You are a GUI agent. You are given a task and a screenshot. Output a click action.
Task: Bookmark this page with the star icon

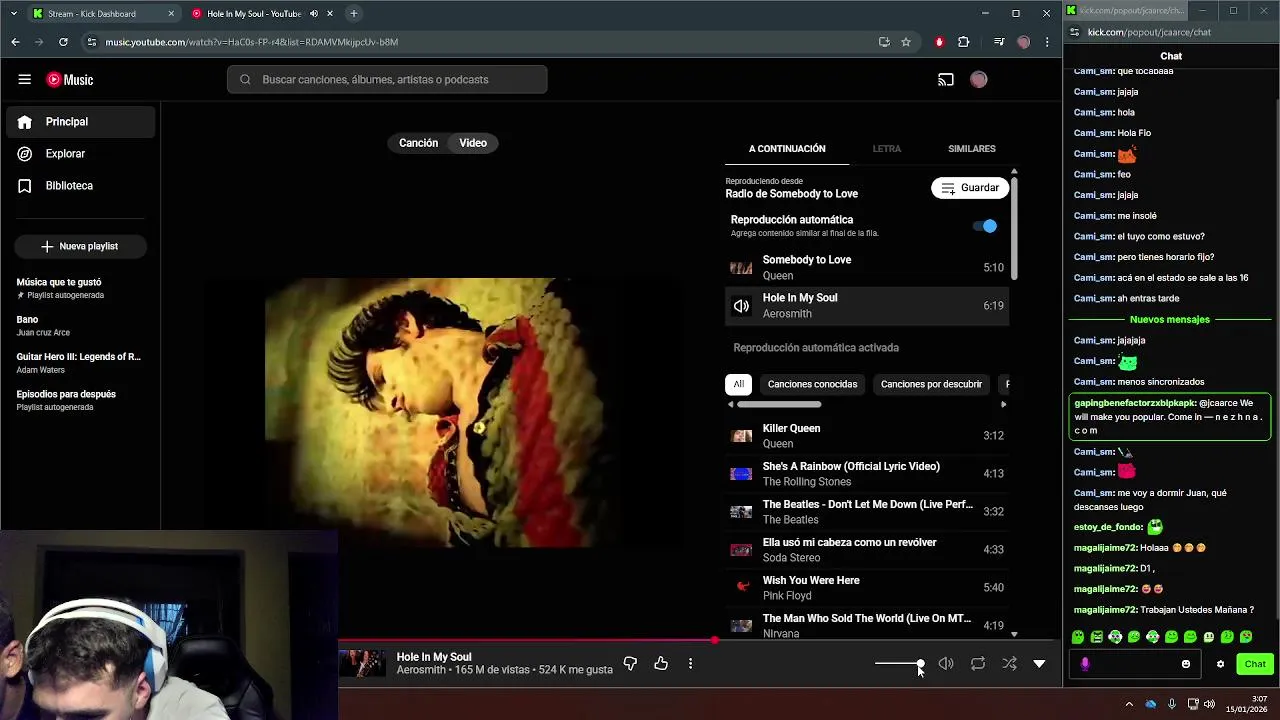(x=906, y=42)
